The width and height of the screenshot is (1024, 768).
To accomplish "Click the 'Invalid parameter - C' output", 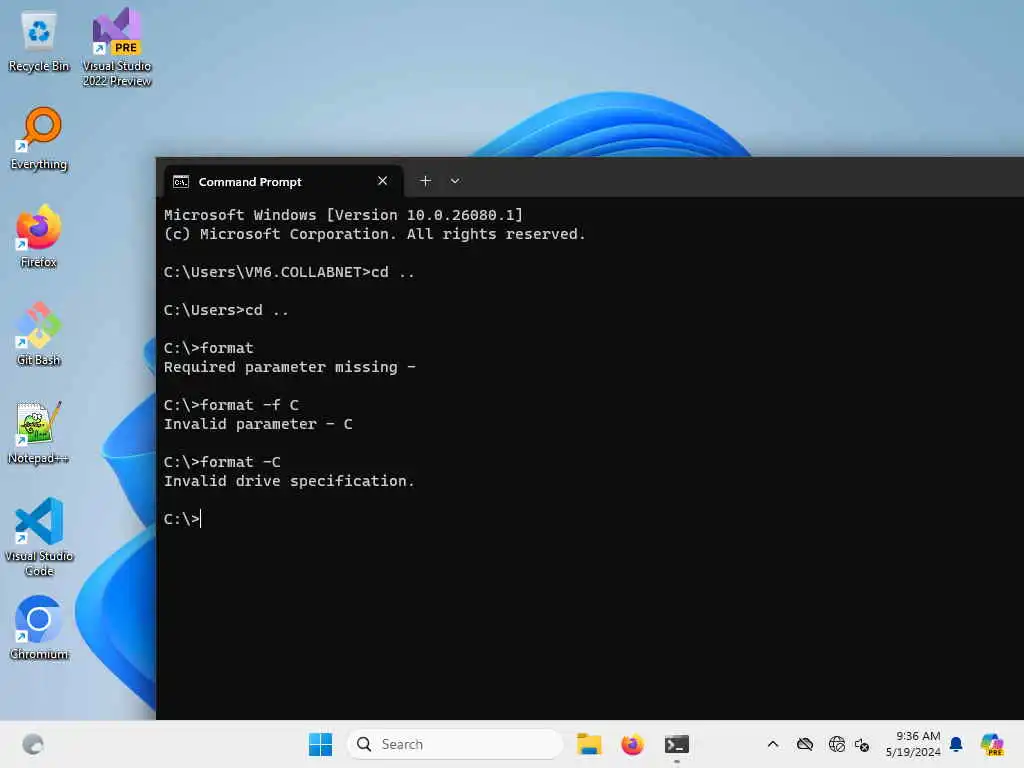I will tap(258, 424).
